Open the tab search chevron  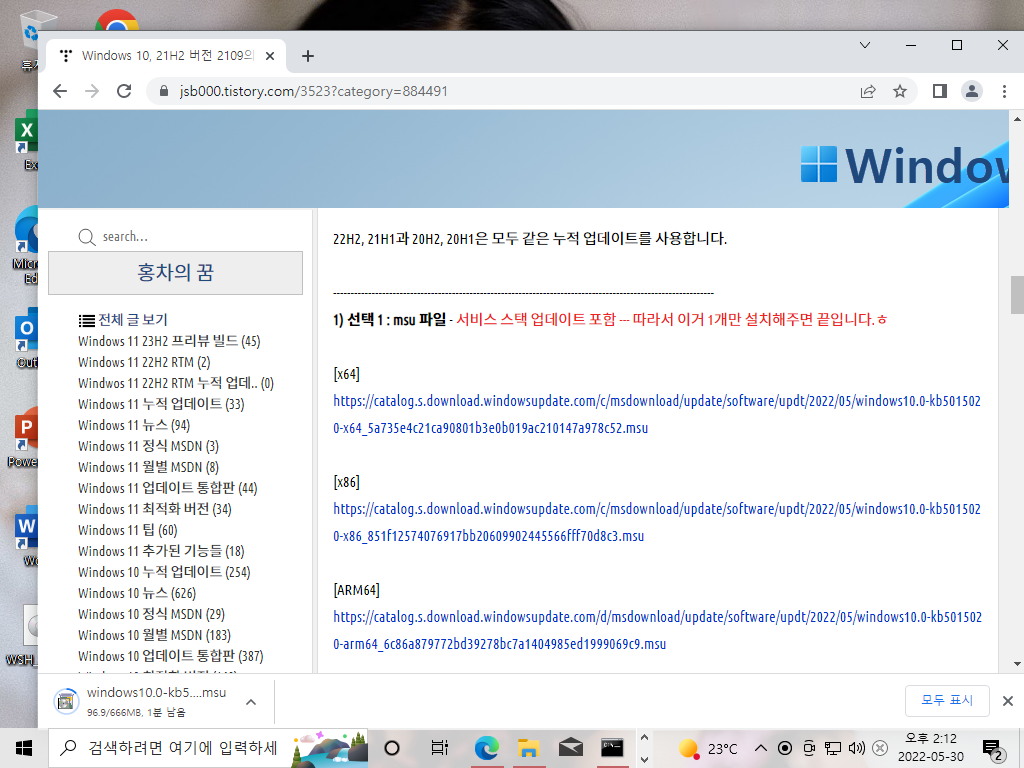click(865, 45)
